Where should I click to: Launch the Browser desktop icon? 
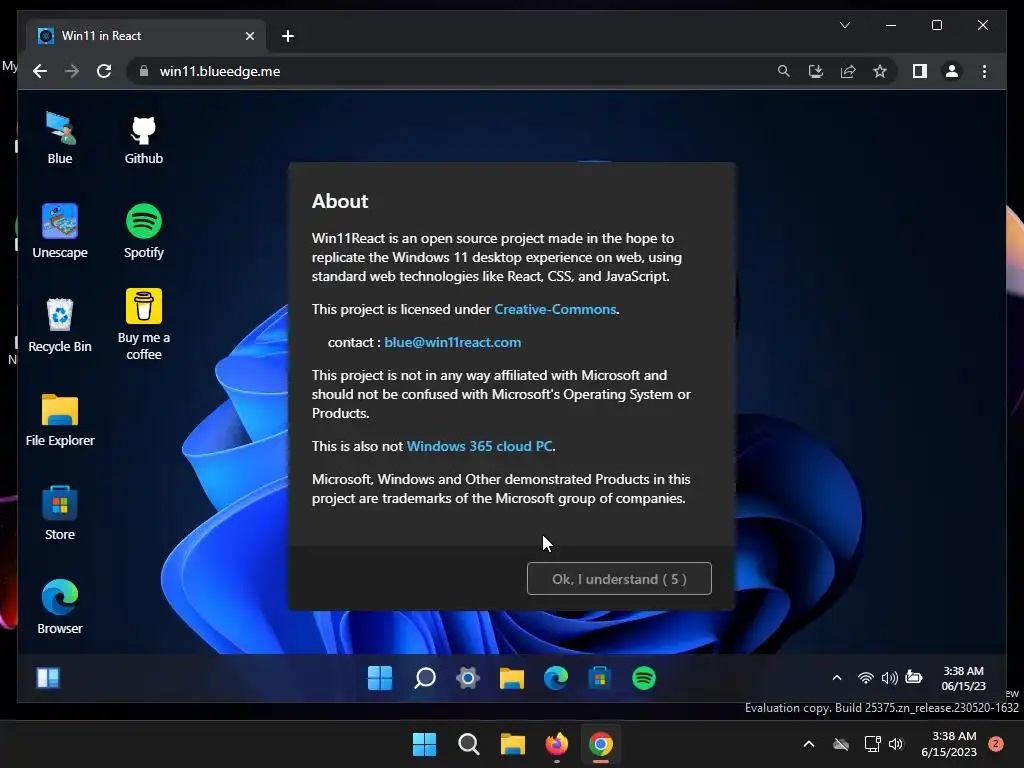[60, 607]
